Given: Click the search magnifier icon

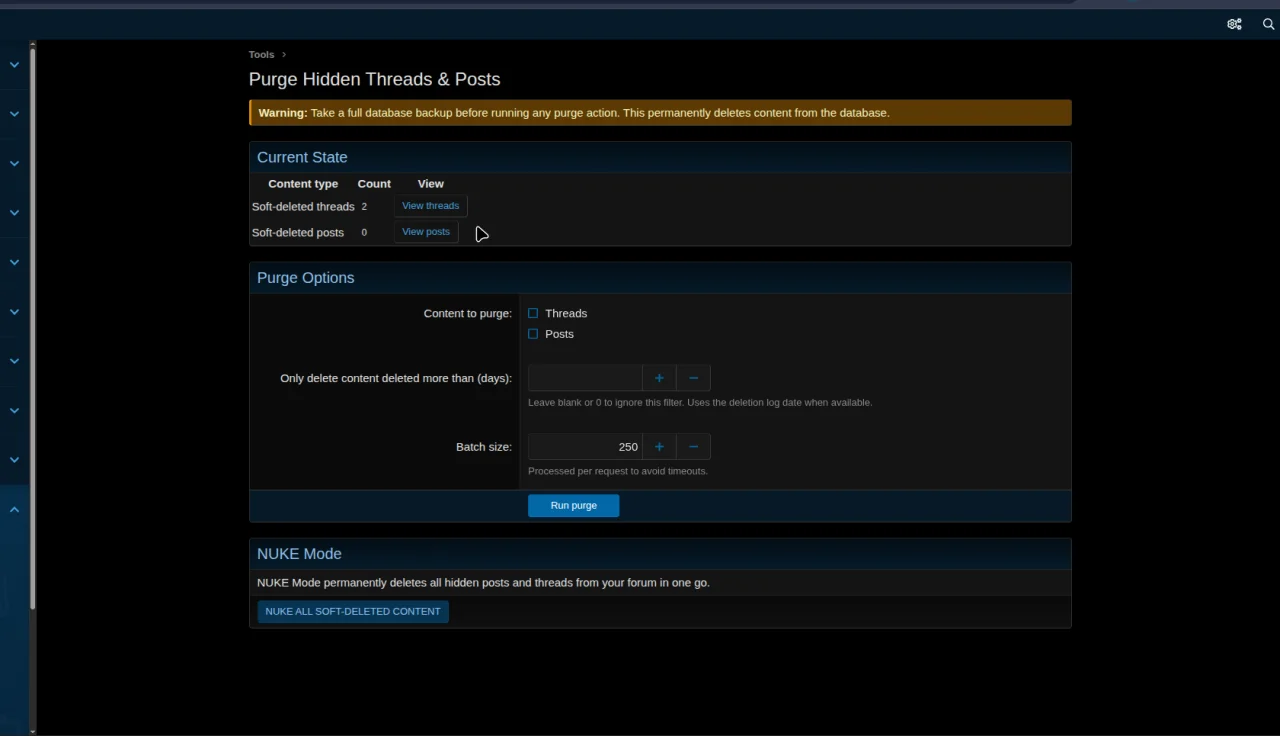Looking at the screenshot, I should [x=1268, y=24].
